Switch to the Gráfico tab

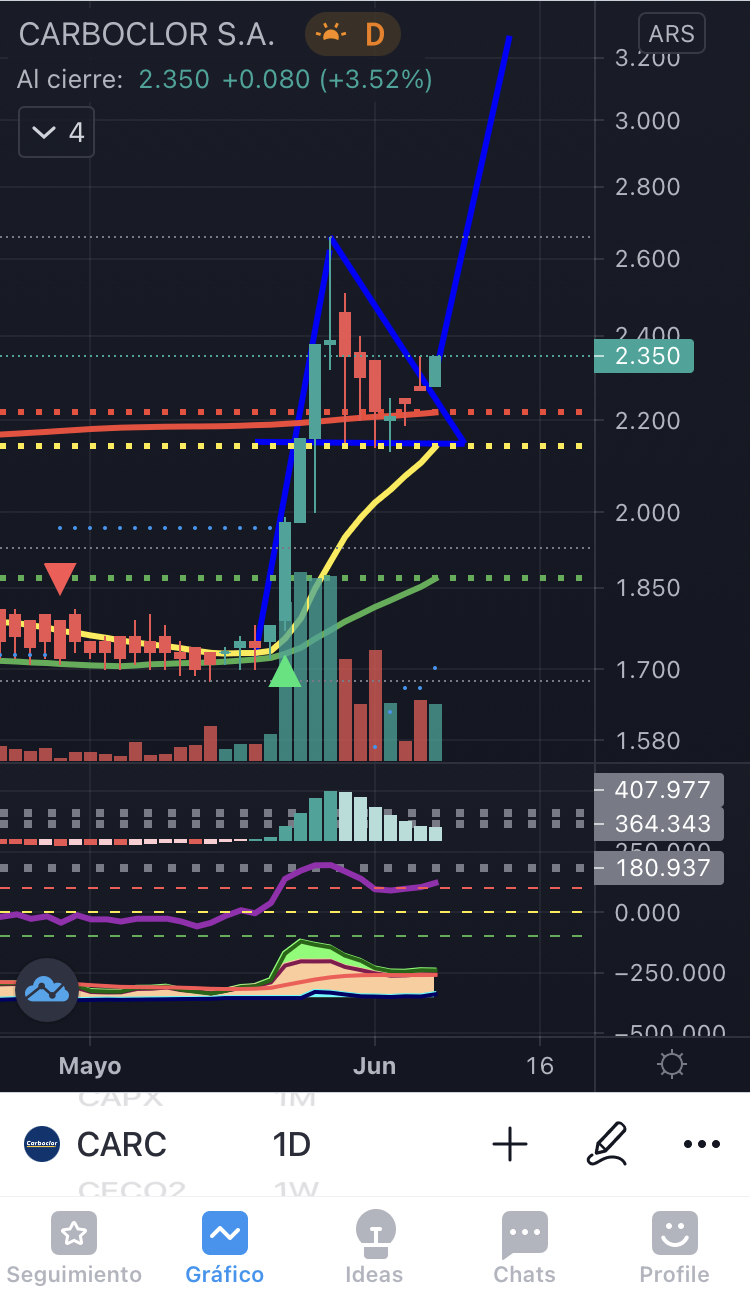tap(225, 1248)
